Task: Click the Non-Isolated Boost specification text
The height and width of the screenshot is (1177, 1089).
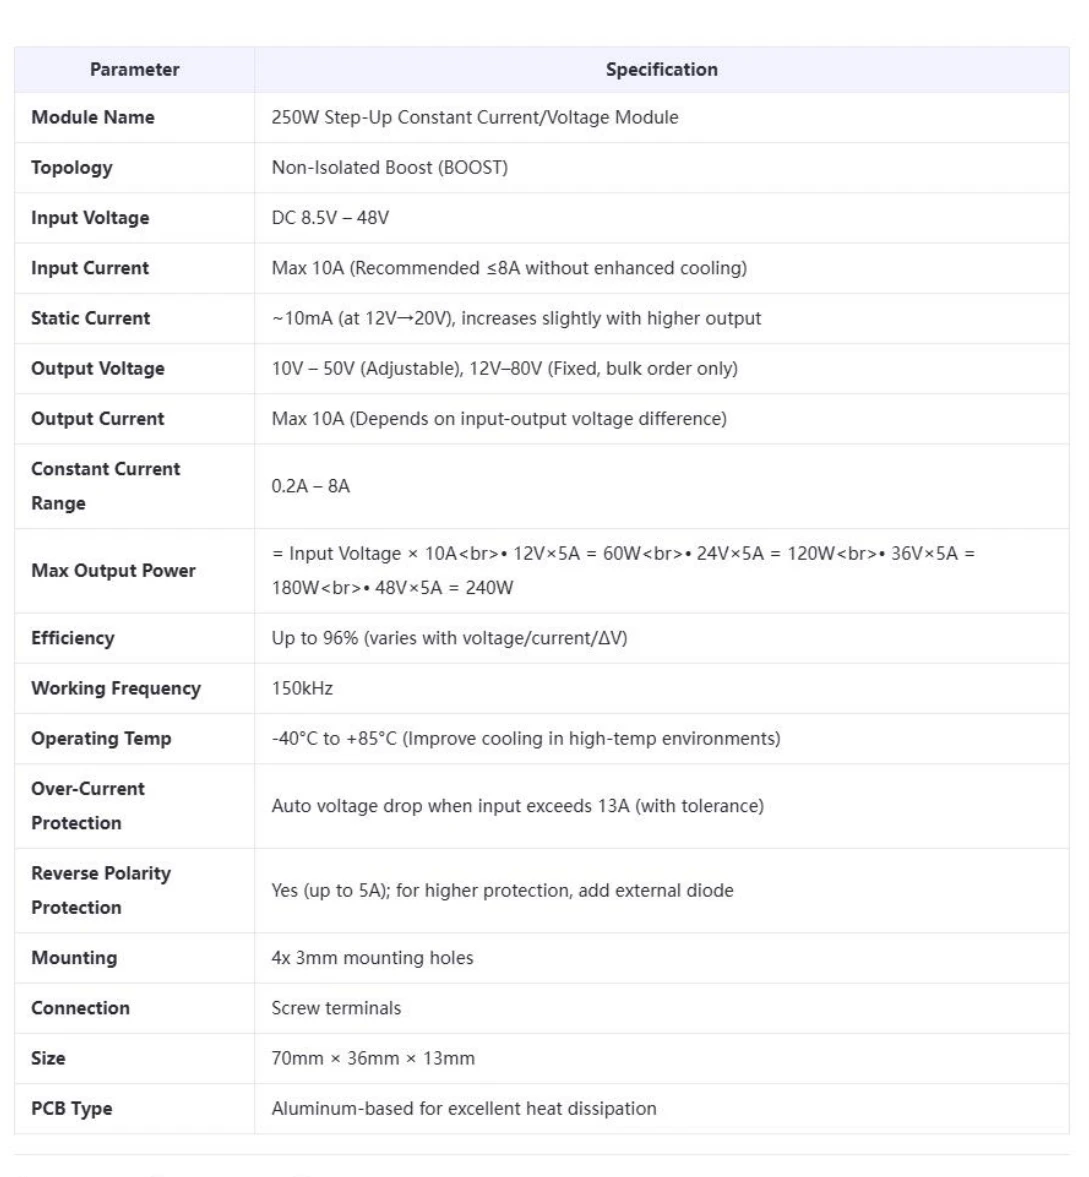Action: 389,168
